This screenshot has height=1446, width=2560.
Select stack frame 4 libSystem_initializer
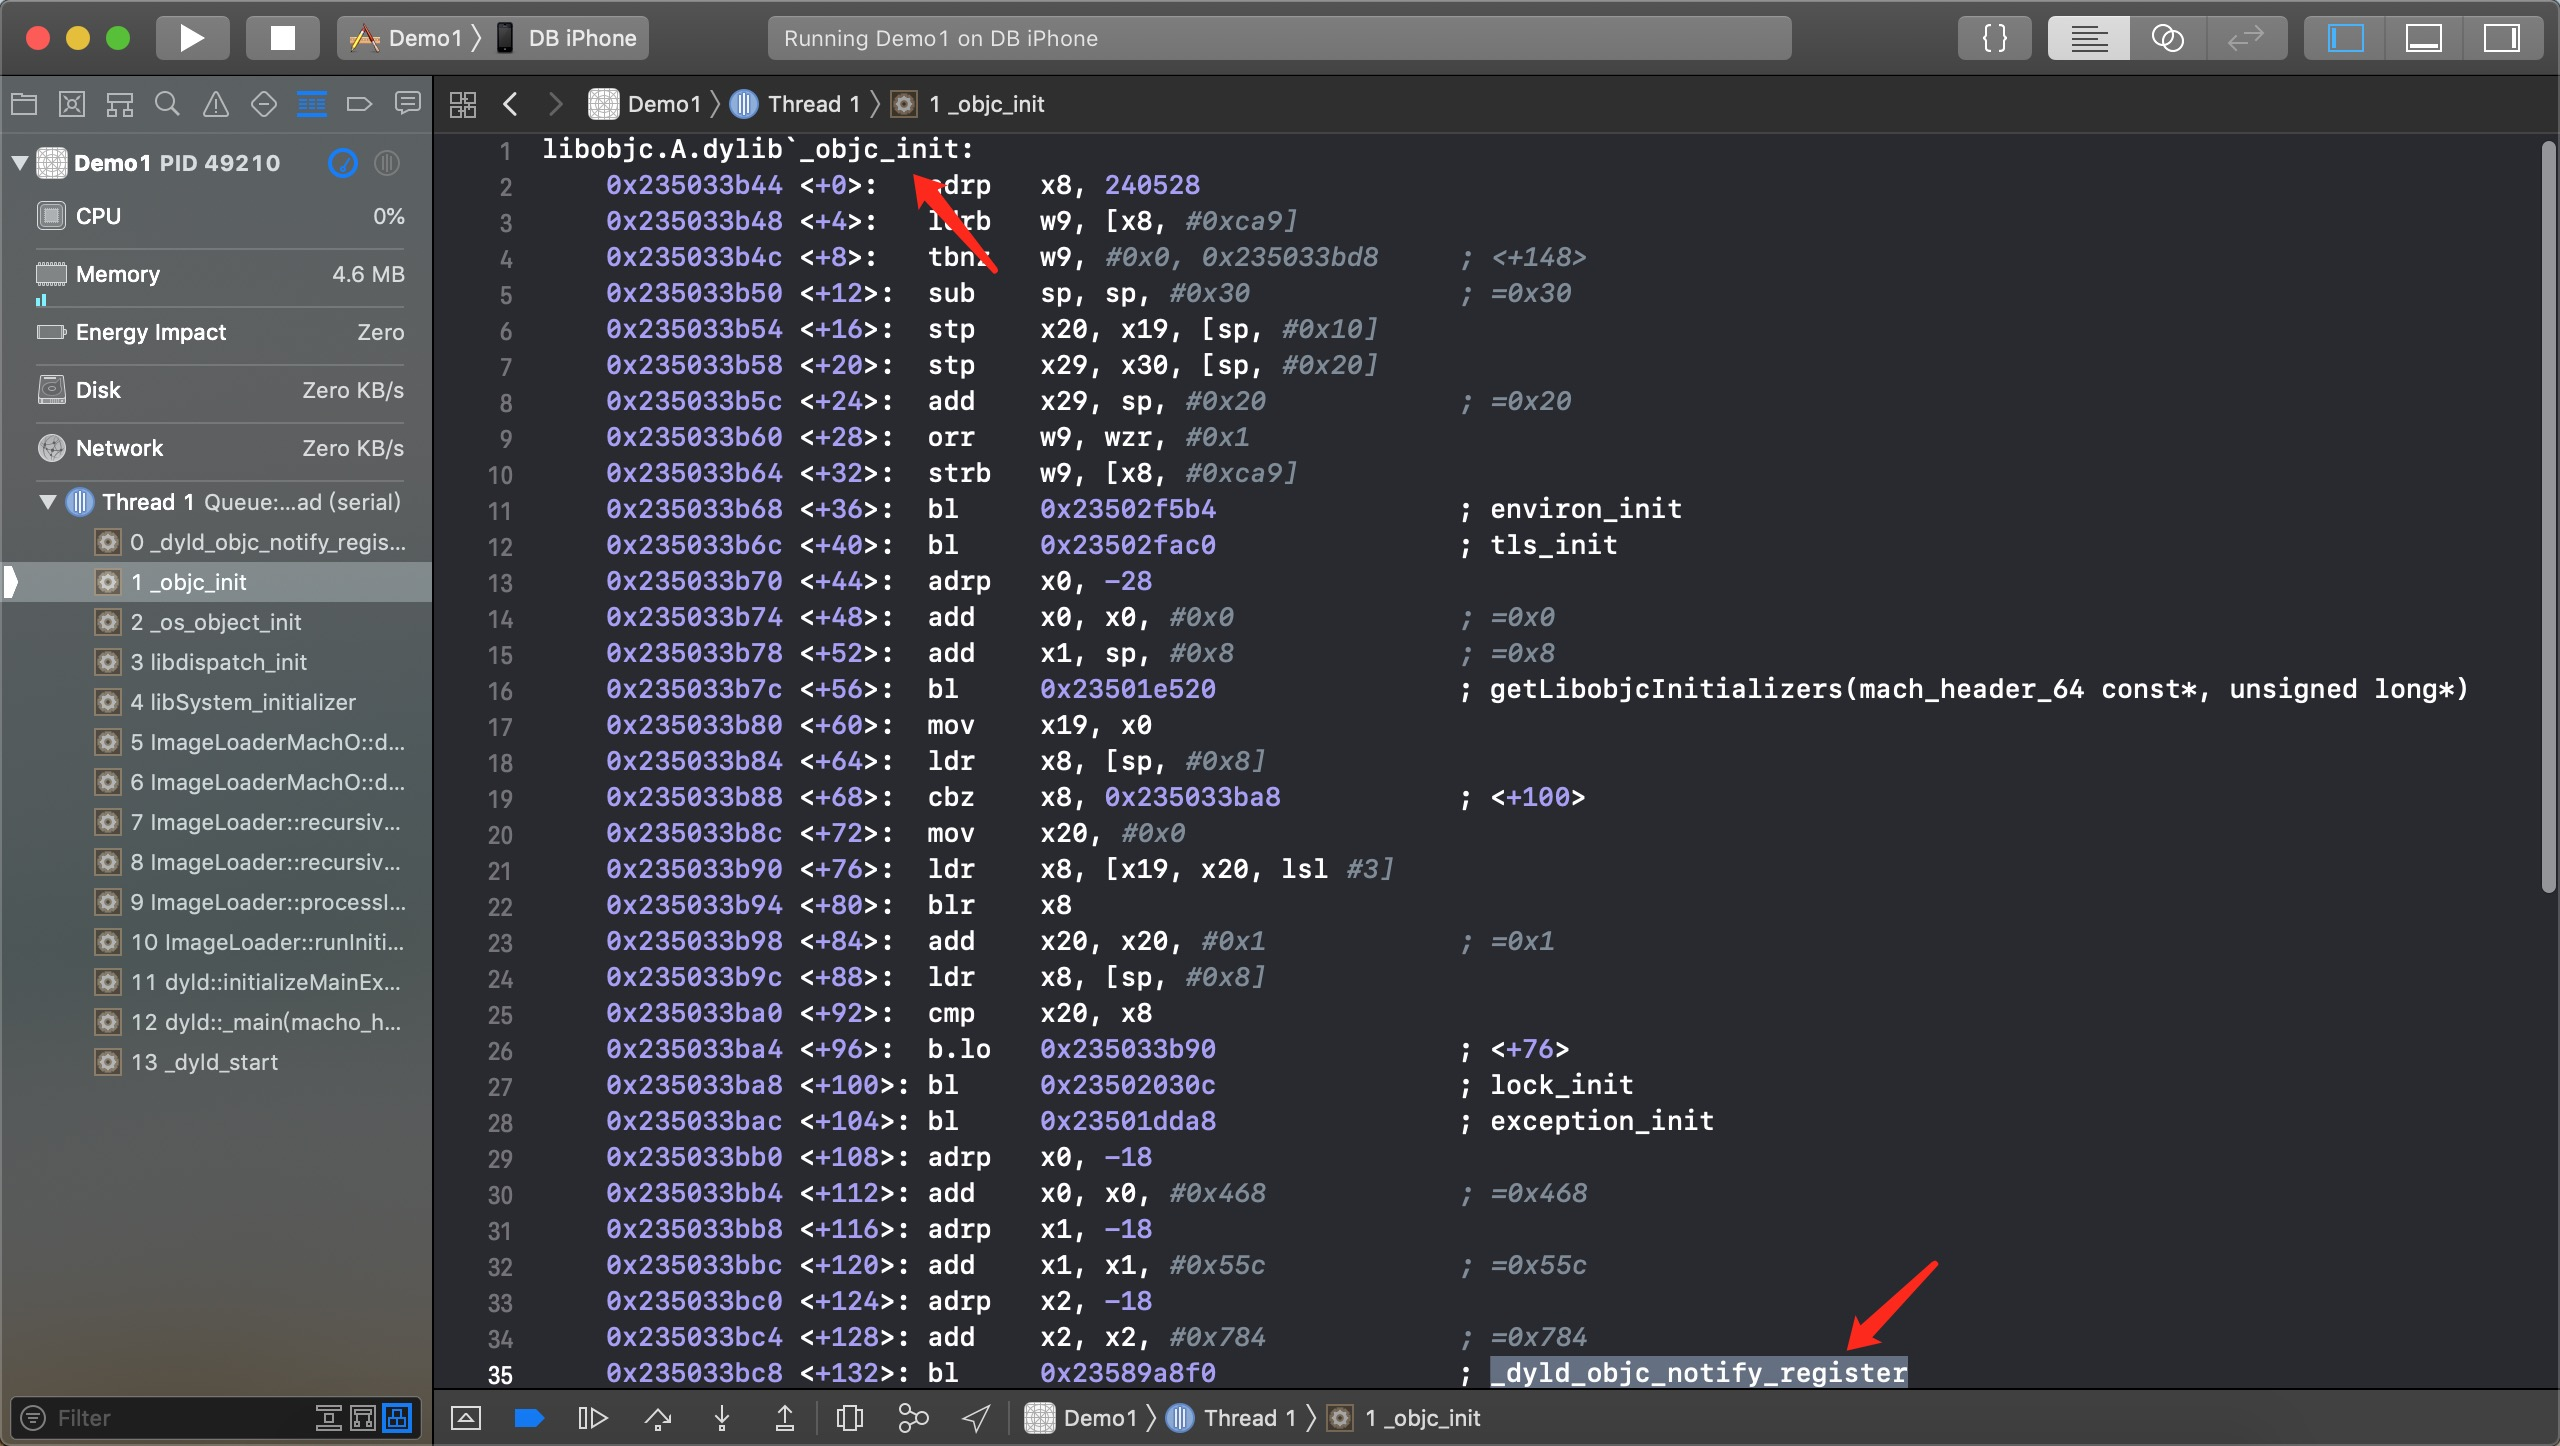coord(242,702)
